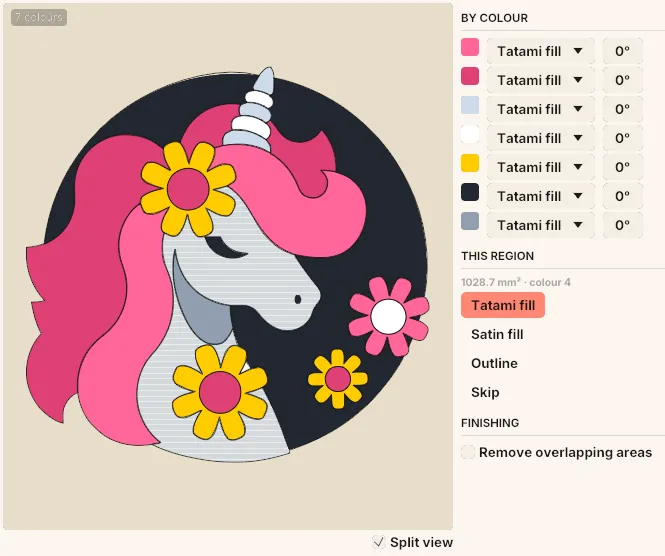Open fill type dropdown for yellow colour
665x556 pixels.
coord(540,167)
